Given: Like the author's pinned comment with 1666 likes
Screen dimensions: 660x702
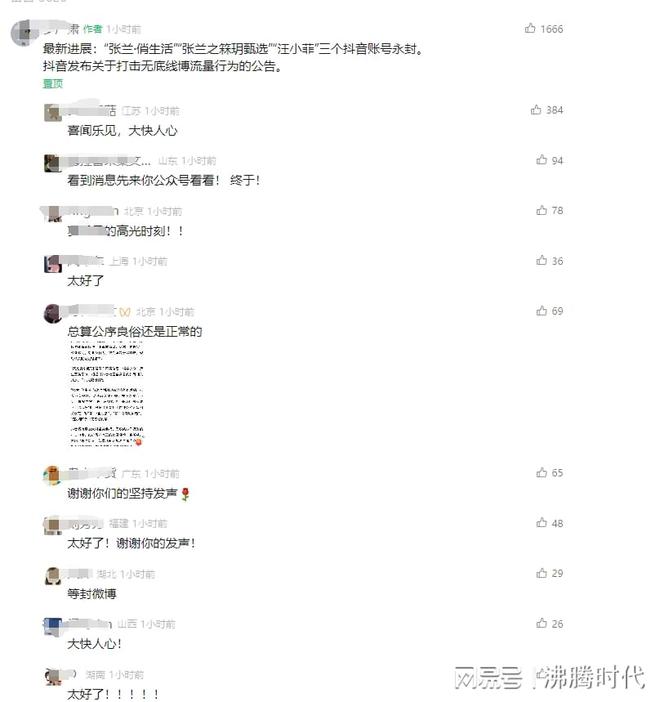Looking at the screenshot, I should [530, 29].
